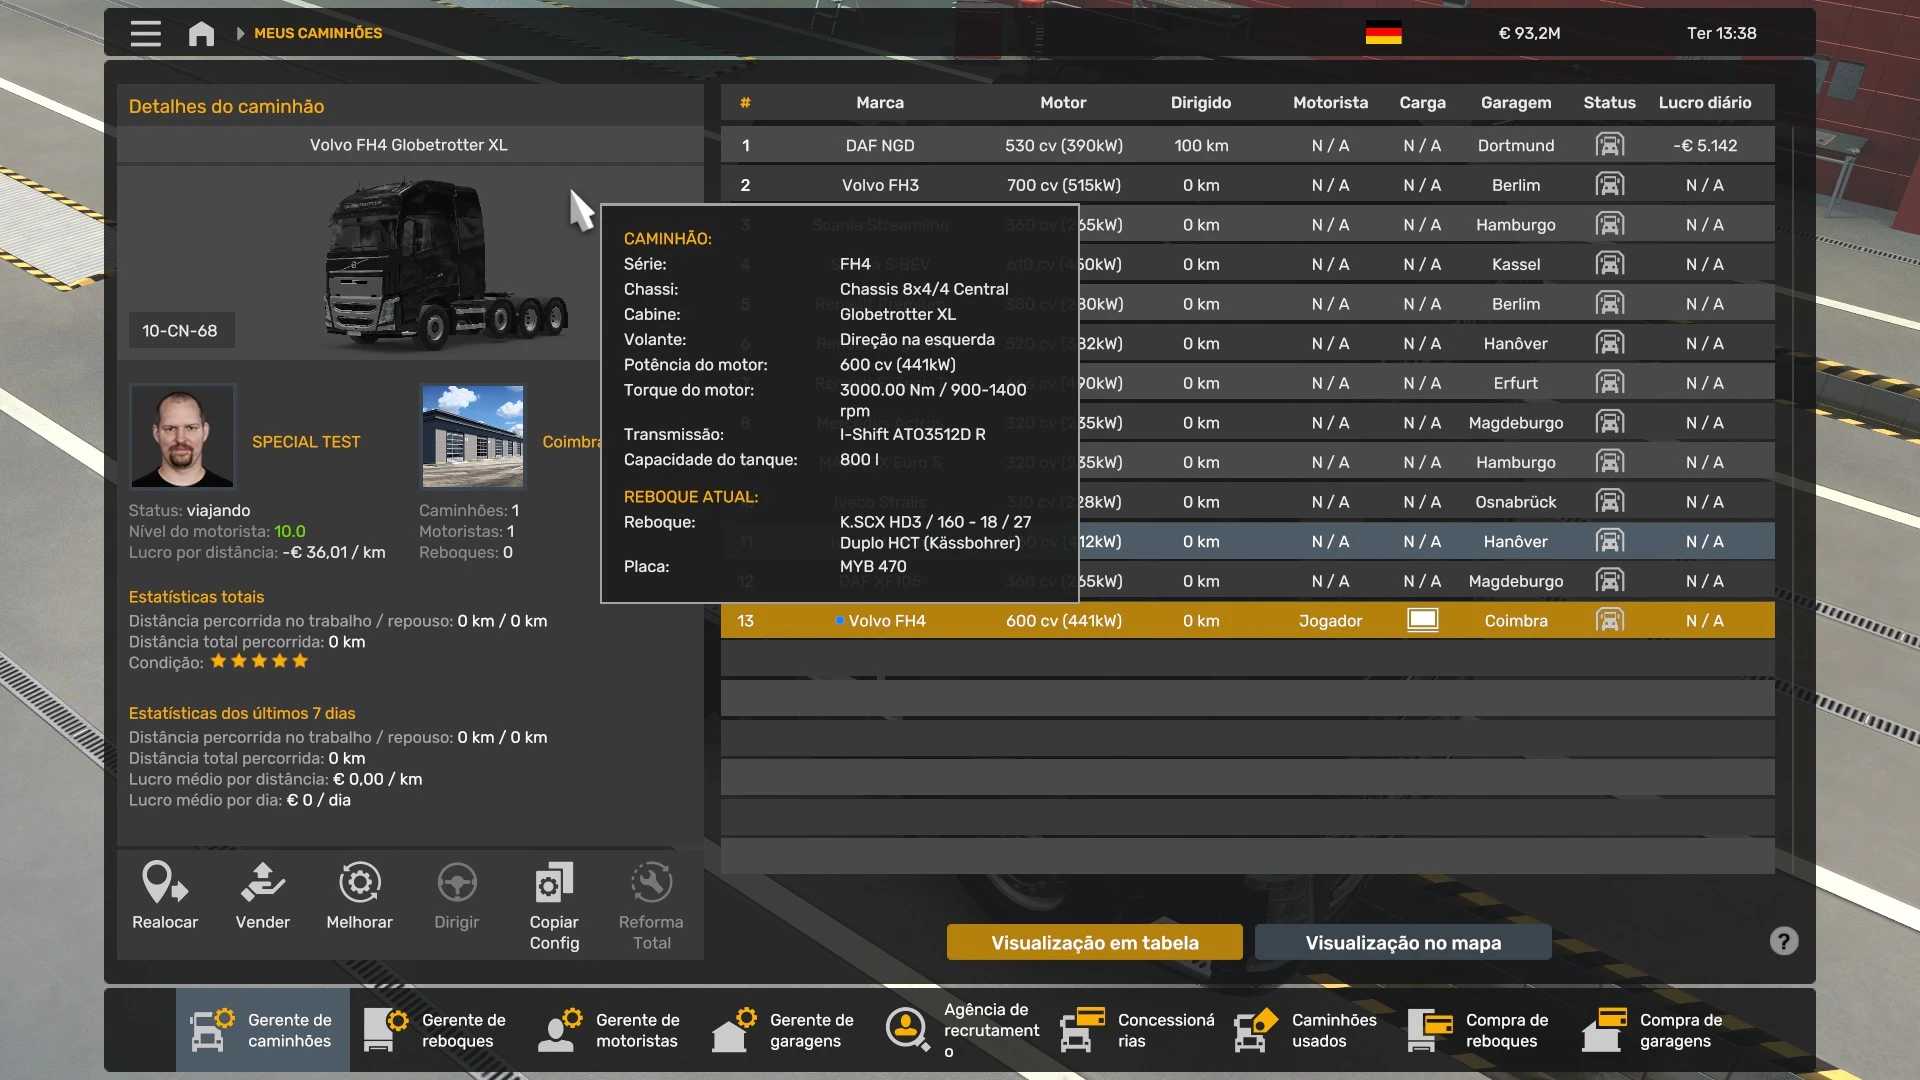Click Dortmund row garage status icon

(1609, 145)
